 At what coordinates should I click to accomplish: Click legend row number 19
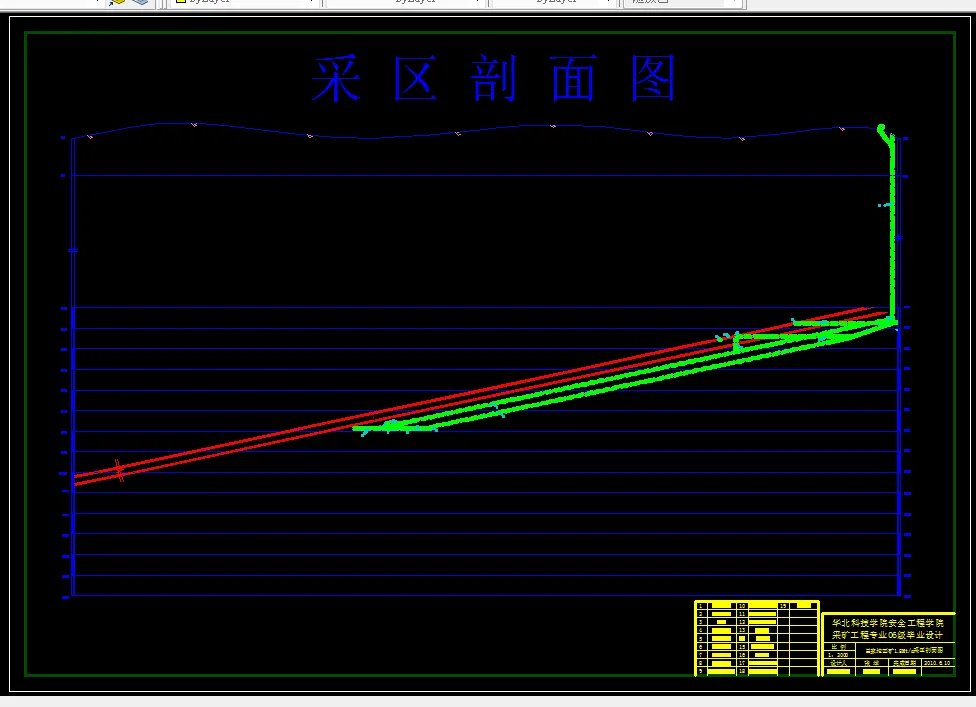click(x=783, y=606)
